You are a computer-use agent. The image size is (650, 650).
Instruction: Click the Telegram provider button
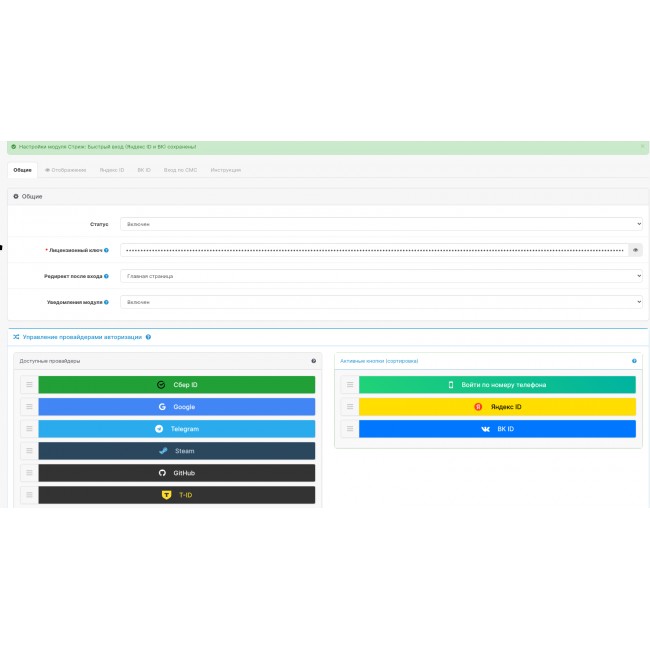pyautogui.click(x=176, y=429)
